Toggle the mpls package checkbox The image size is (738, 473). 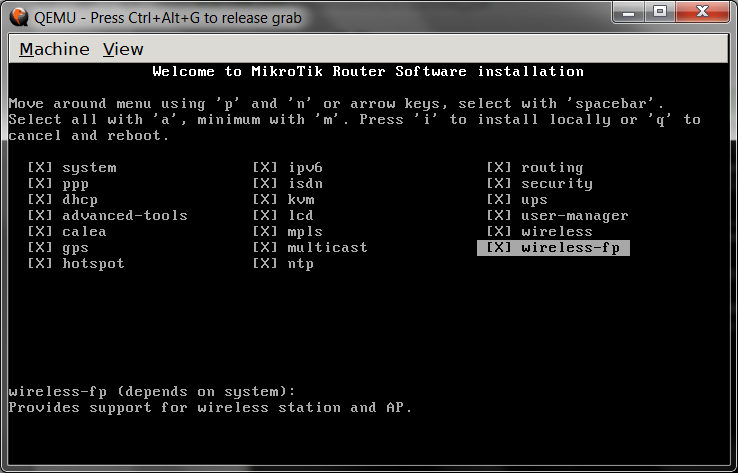pyautogui.click(x=265, y=232)
